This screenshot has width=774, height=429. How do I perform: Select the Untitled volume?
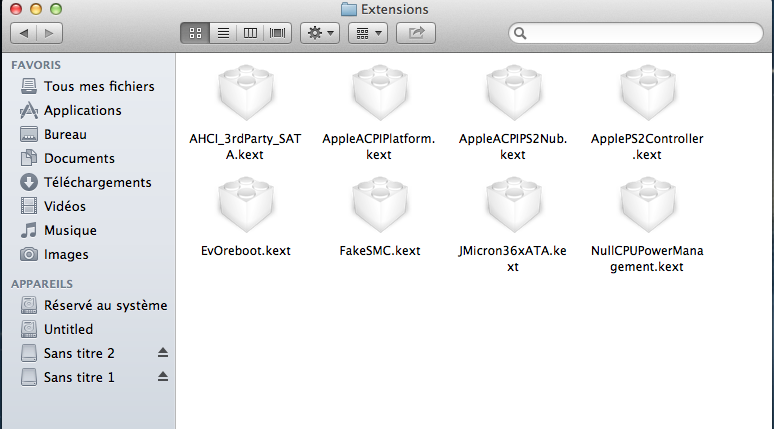coord(88,329)
